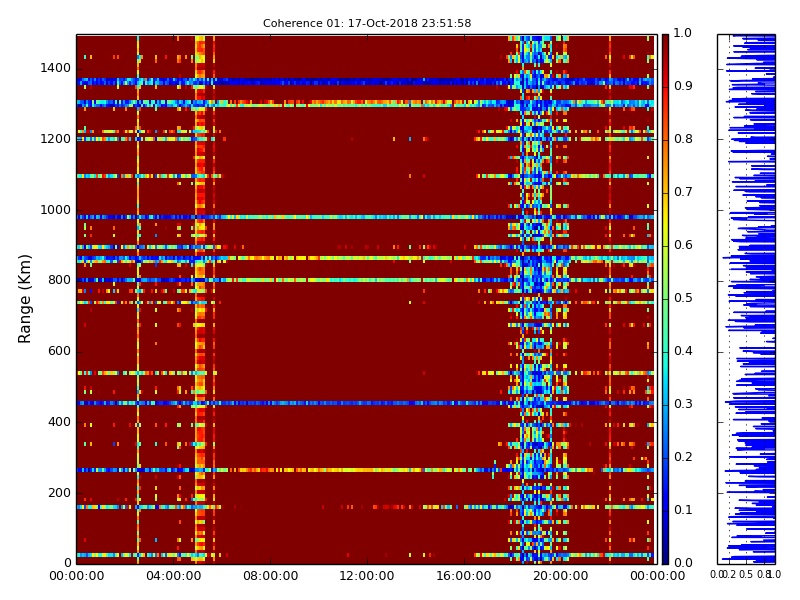
Task: Click the colorbar 0.5 label
Action: click(x=683, y=298)
